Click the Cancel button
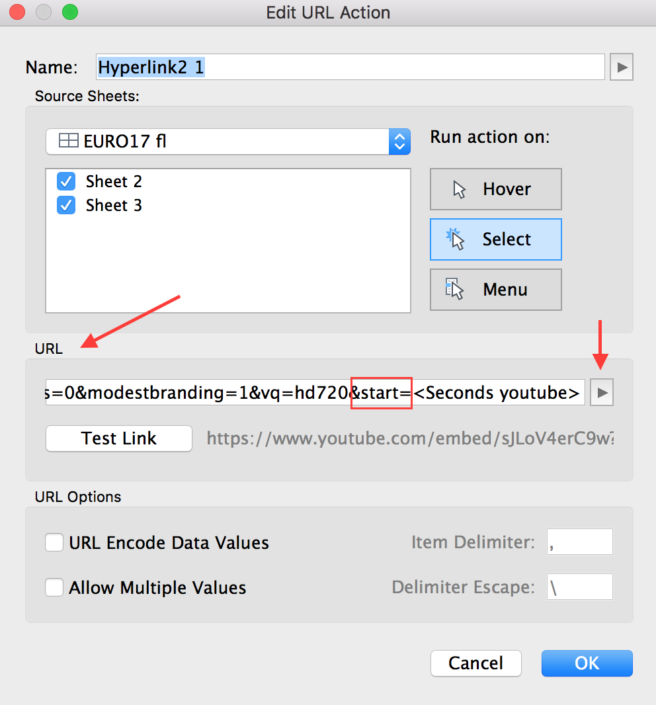This screenshot has height=705, width=656. 476,663
